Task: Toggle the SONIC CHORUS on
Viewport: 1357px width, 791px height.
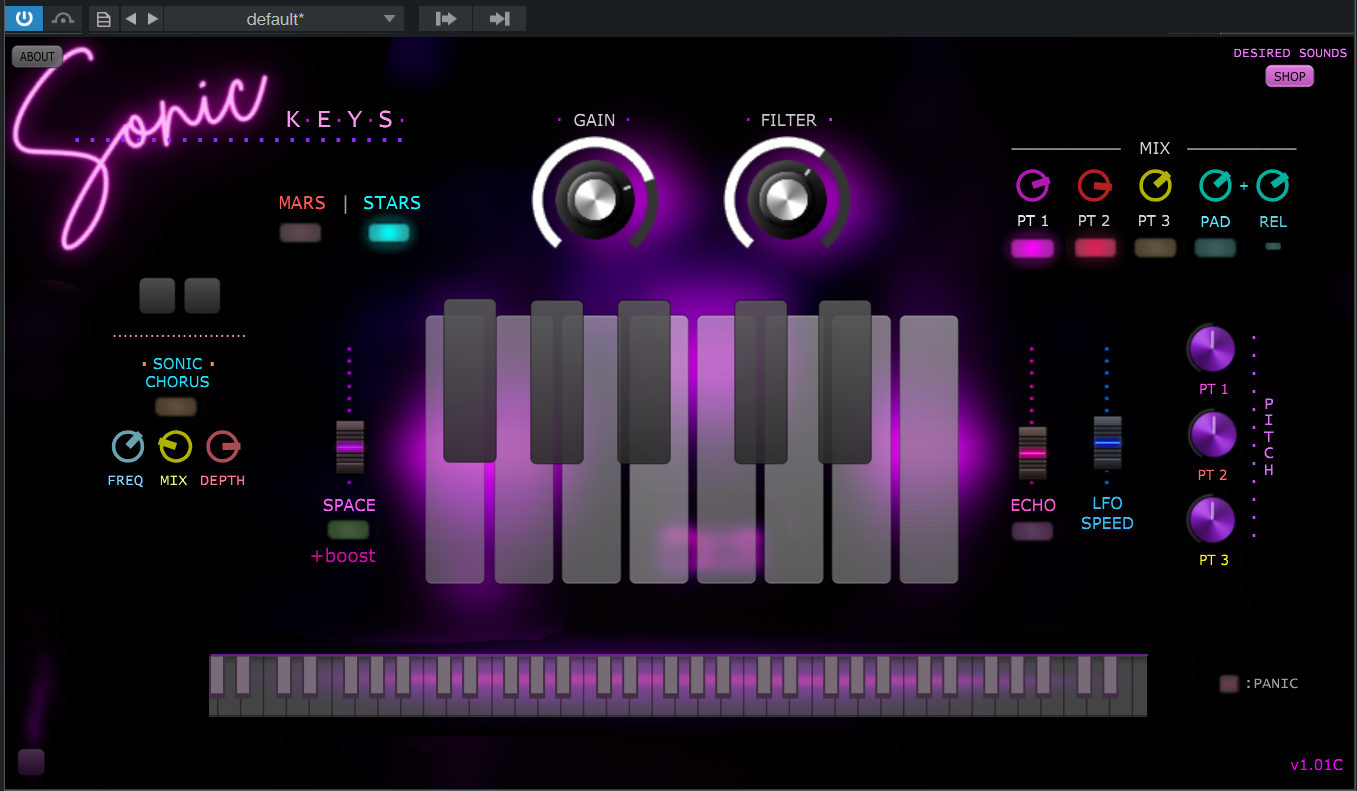Action: click(x=177, y=406)
